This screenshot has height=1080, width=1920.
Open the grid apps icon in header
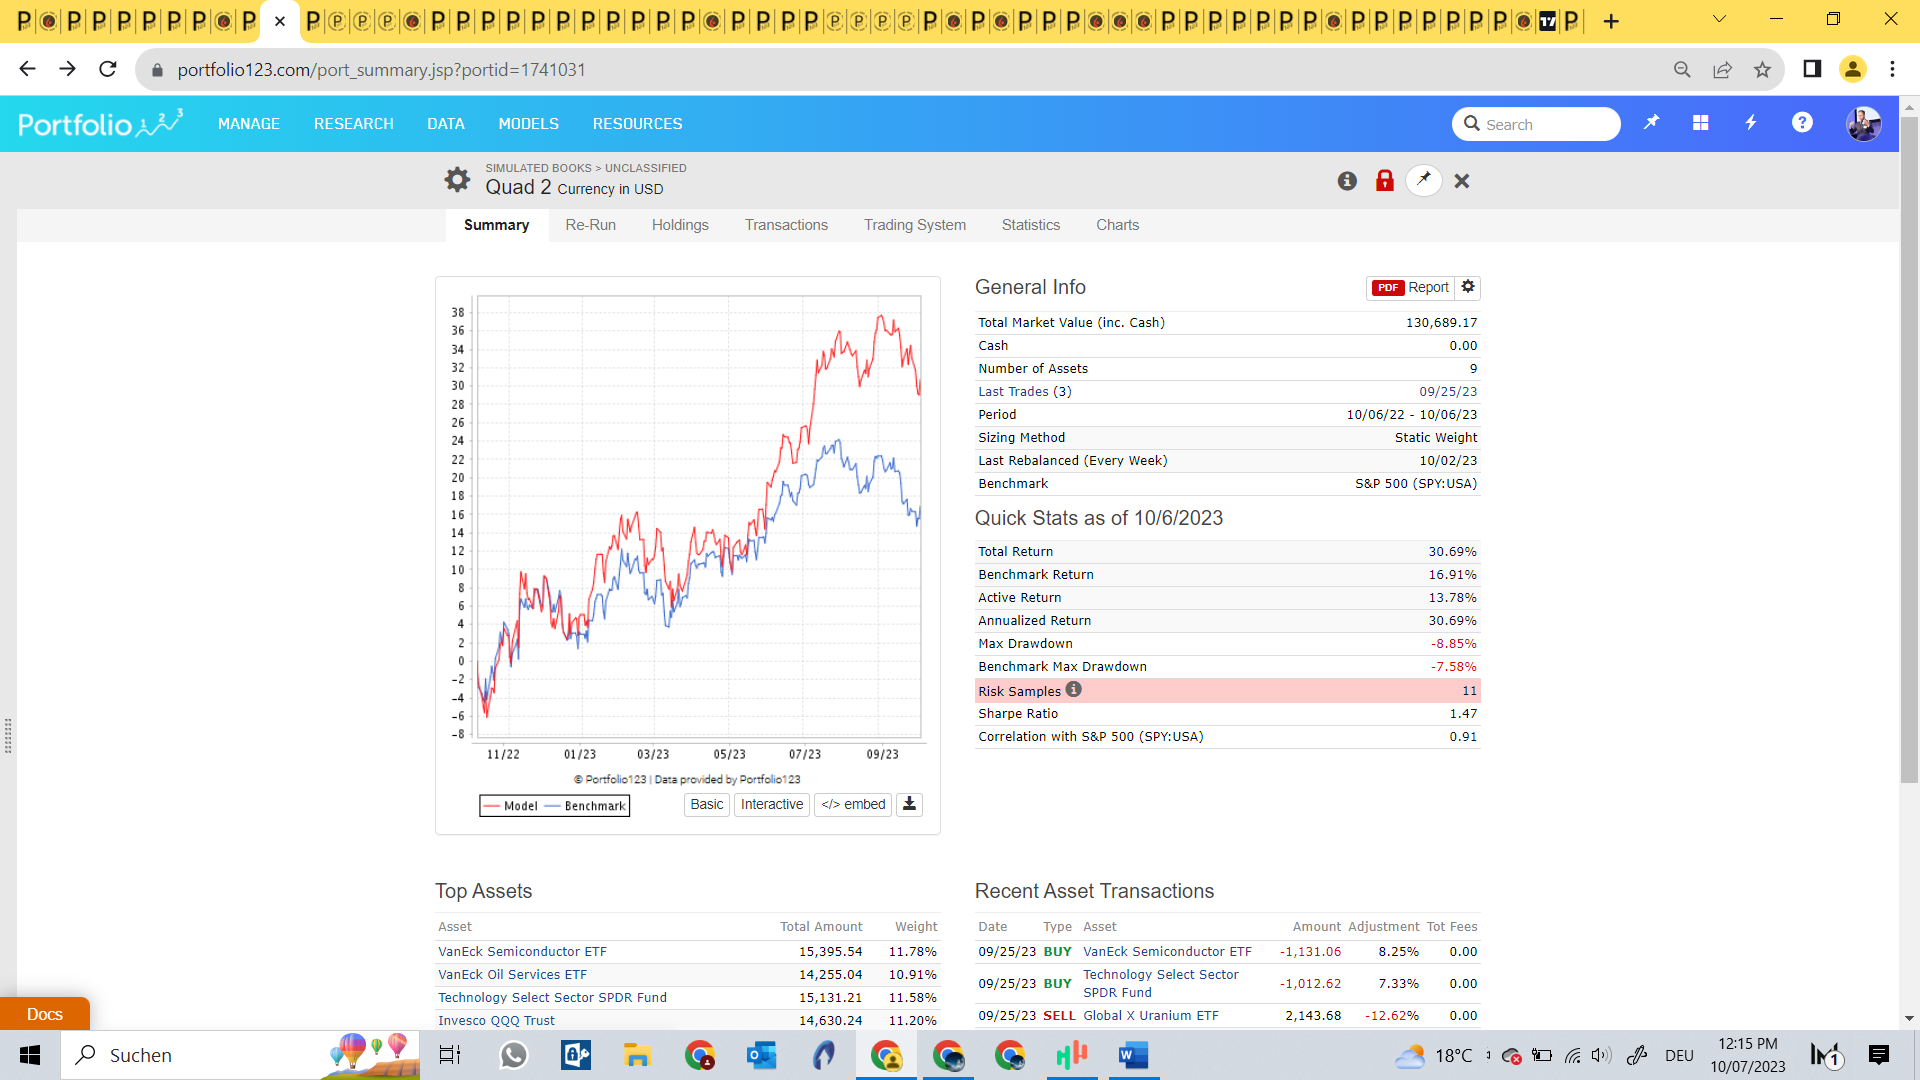(x=1700, y=123)
